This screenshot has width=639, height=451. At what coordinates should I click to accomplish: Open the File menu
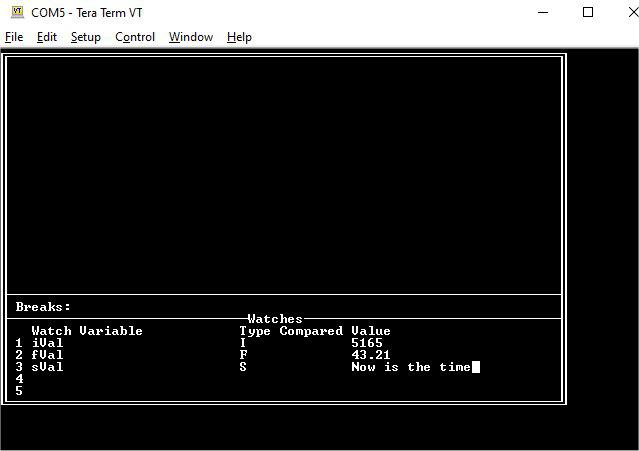14,37
